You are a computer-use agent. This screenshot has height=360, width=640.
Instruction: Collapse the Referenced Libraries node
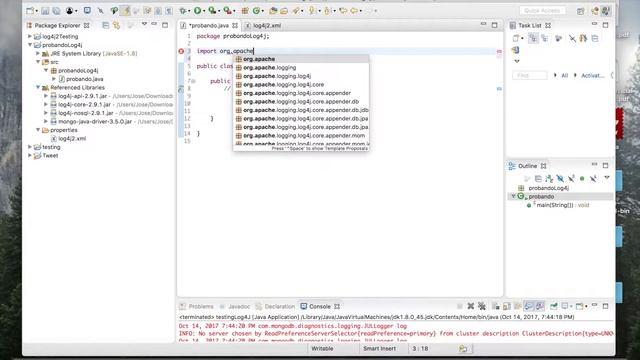(x=38, y=87)
